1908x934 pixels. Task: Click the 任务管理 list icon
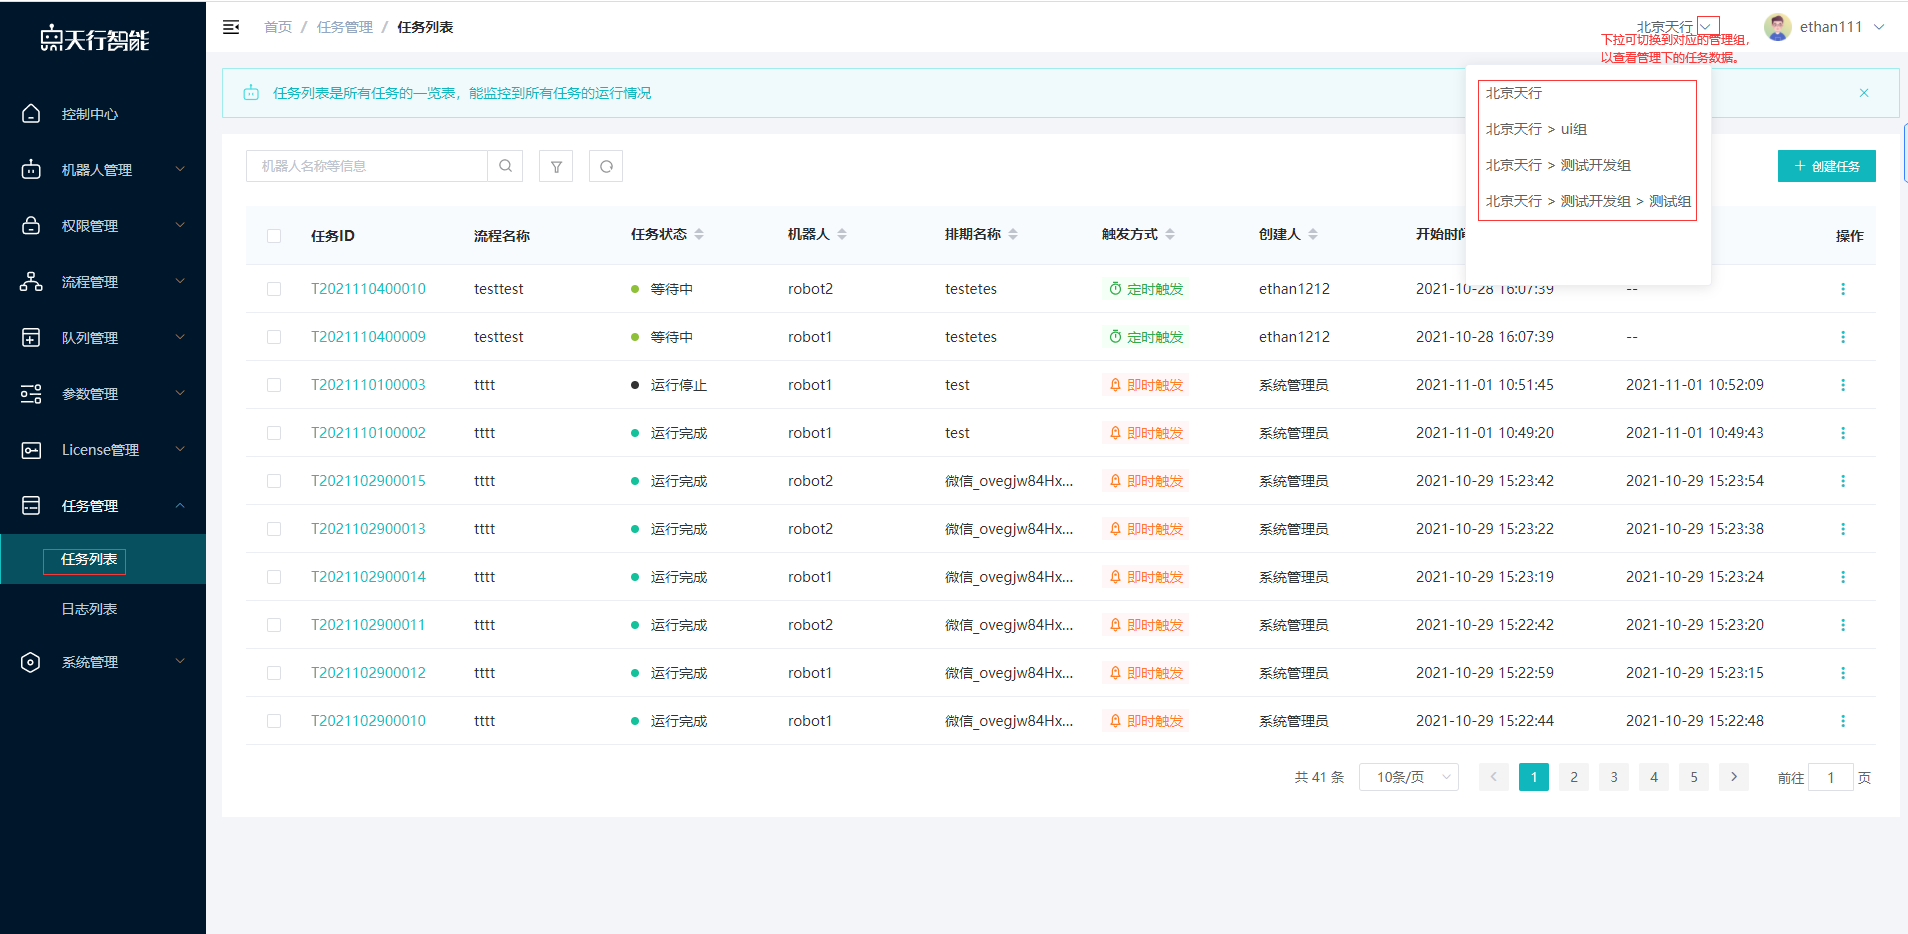[31, 506]
